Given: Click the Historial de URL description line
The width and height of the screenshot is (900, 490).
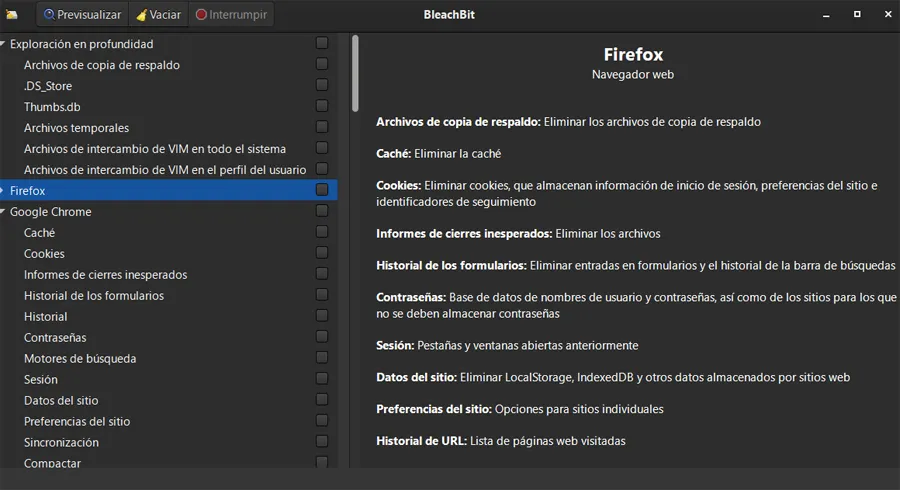Looking at the screenshot, I should pos(501,441).
